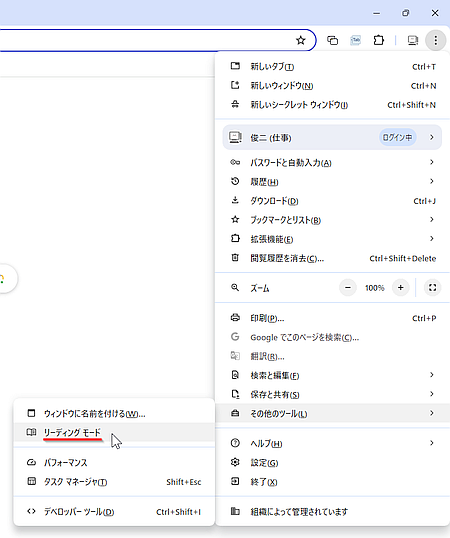The width and height of the screenshot is (450, 538).
Task: Click the download icon beside ダウンロード
Action: tap(235, 200)
